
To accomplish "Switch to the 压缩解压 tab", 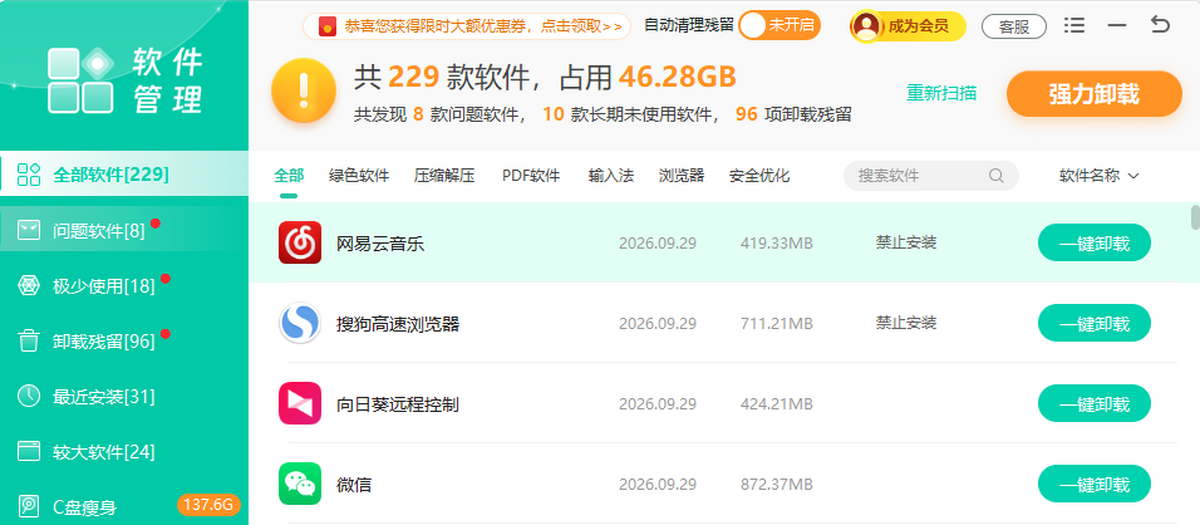I will [x=444, y=176].
